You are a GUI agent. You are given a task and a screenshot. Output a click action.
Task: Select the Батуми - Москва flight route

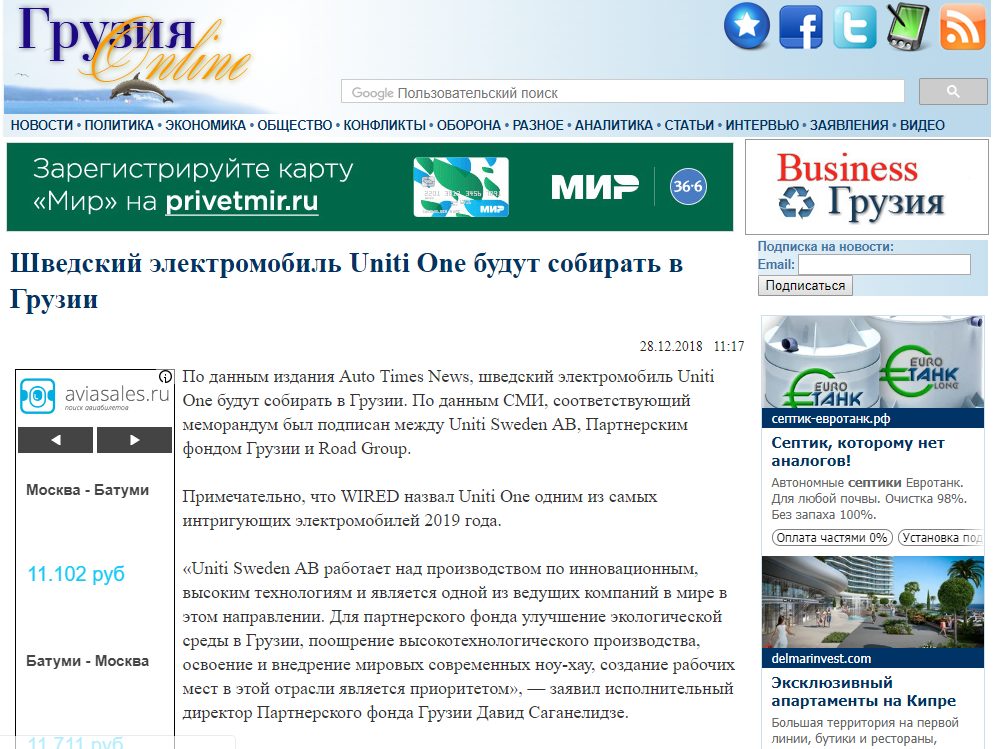[x=87, y=660]
